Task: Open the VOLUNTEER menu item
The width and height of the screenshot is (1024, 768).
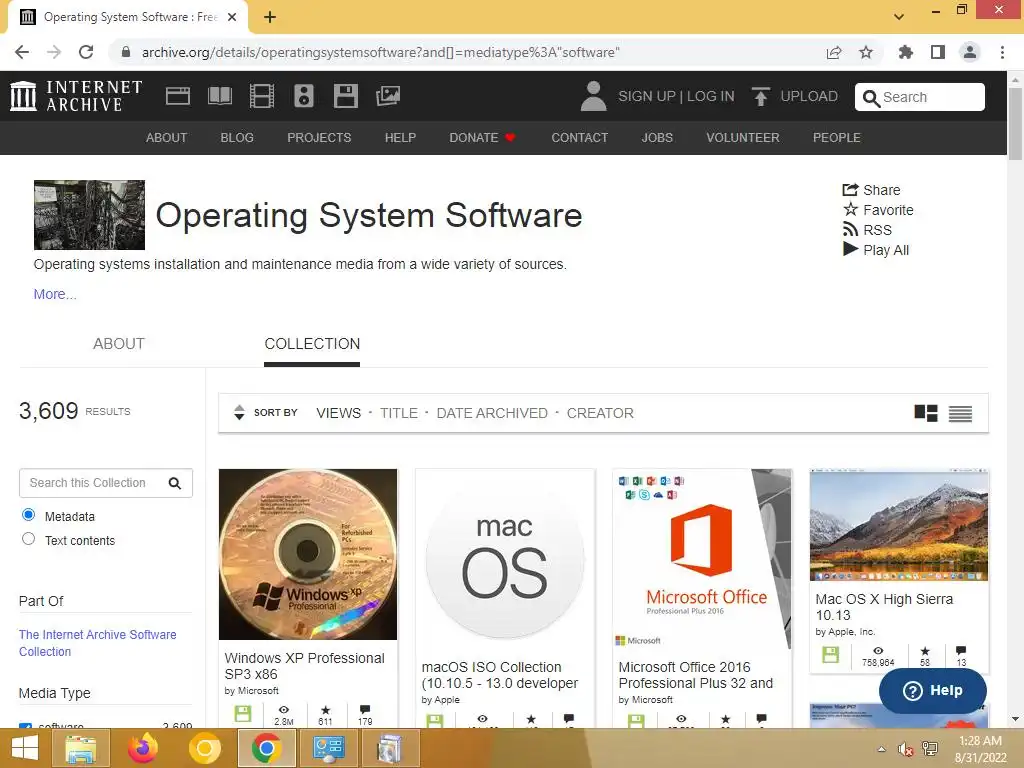Action: (743, 138)
